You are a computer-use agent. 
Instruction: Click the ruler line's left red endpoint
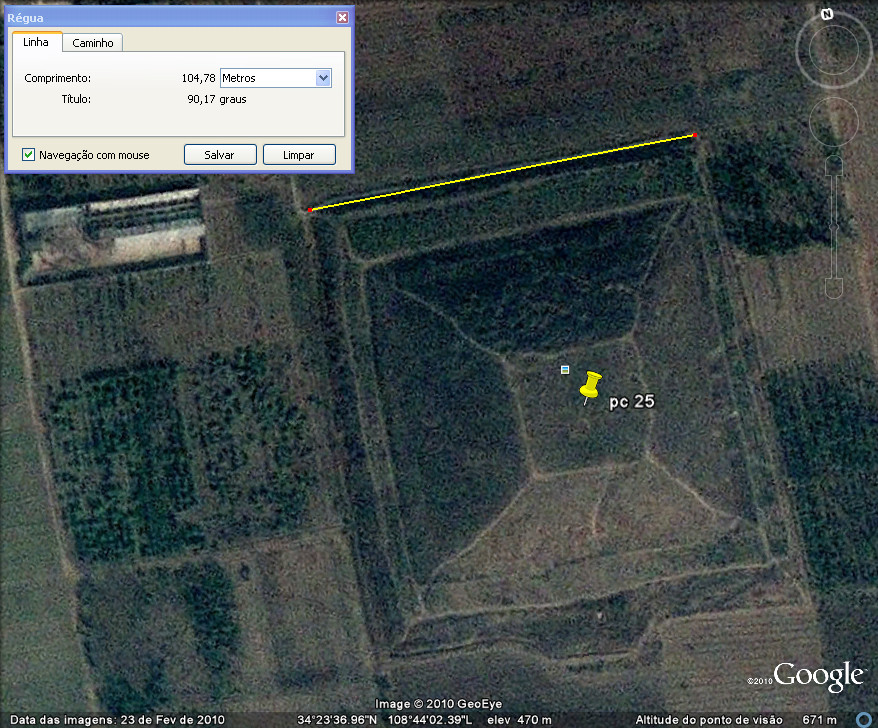pyautogui.click(x=310, y=209)
